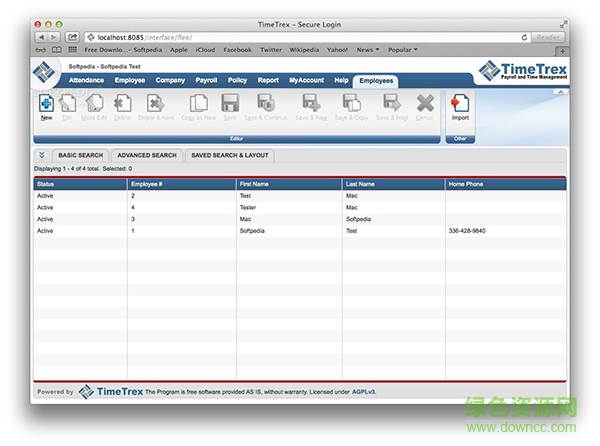Click the TimeTrex diamond logo at top left
This screenshot has width=600, height=446.
44,72
